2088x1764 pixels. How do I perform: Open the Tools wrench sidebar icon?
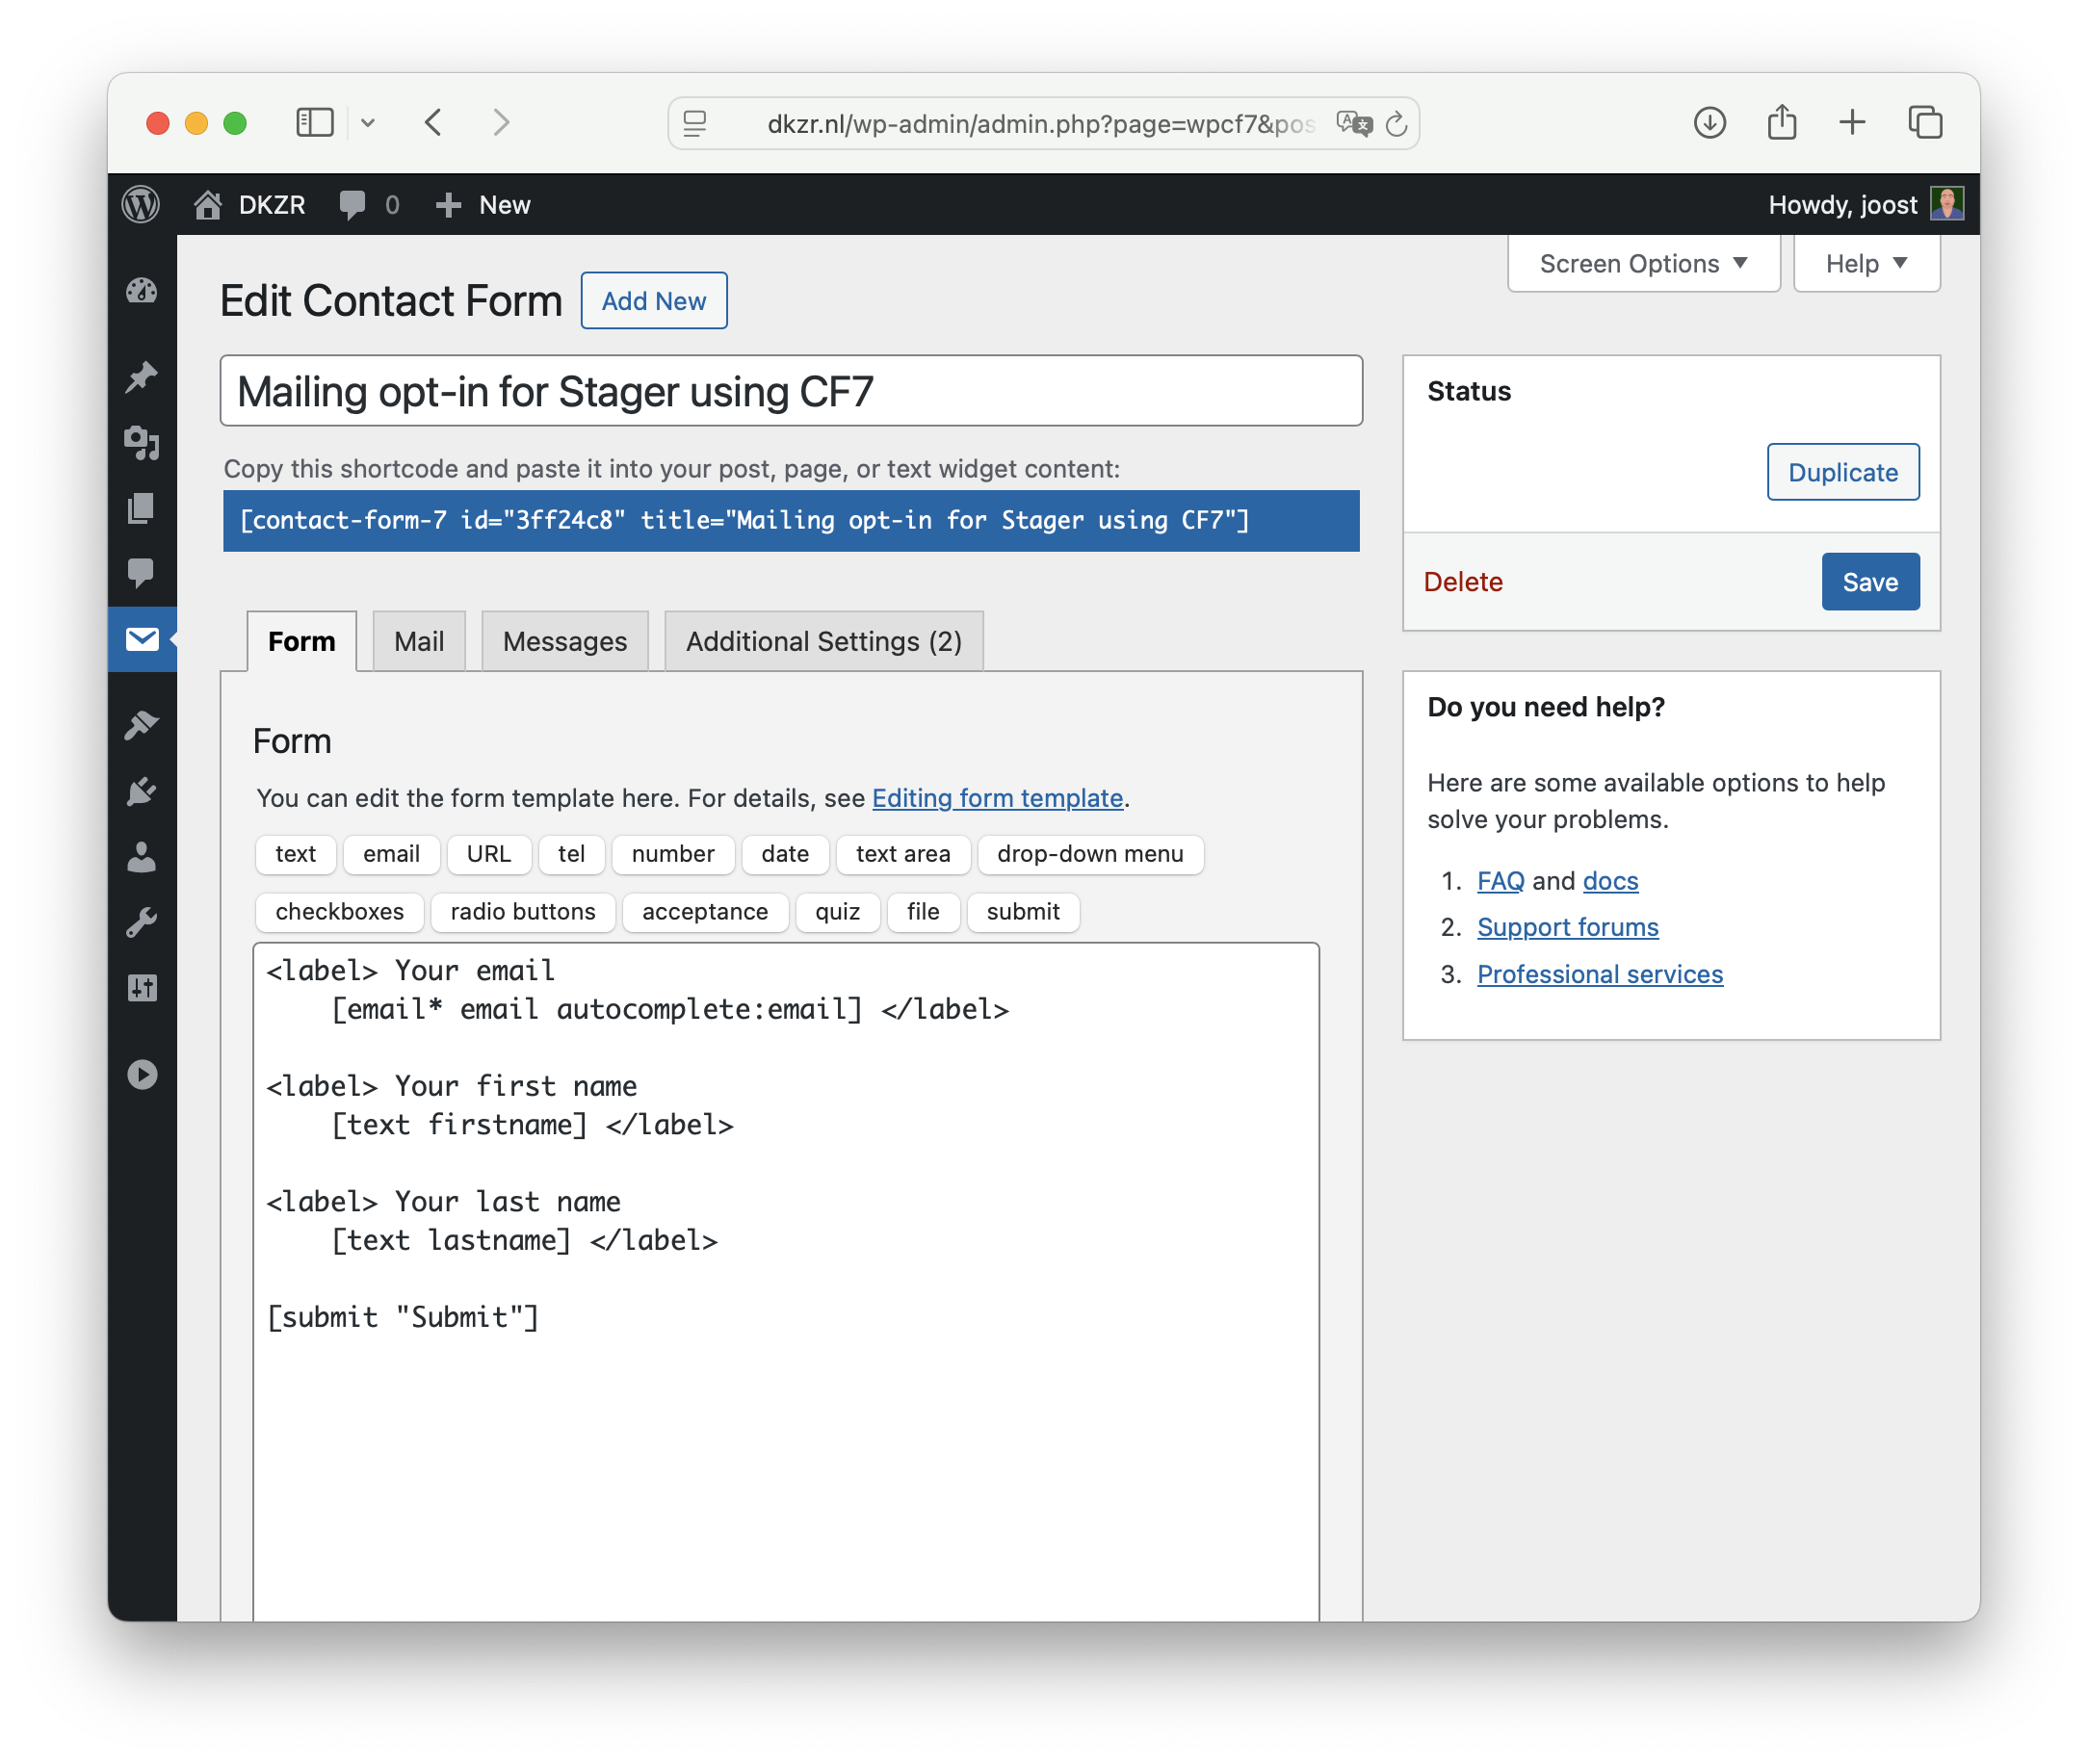click(142, 922)
